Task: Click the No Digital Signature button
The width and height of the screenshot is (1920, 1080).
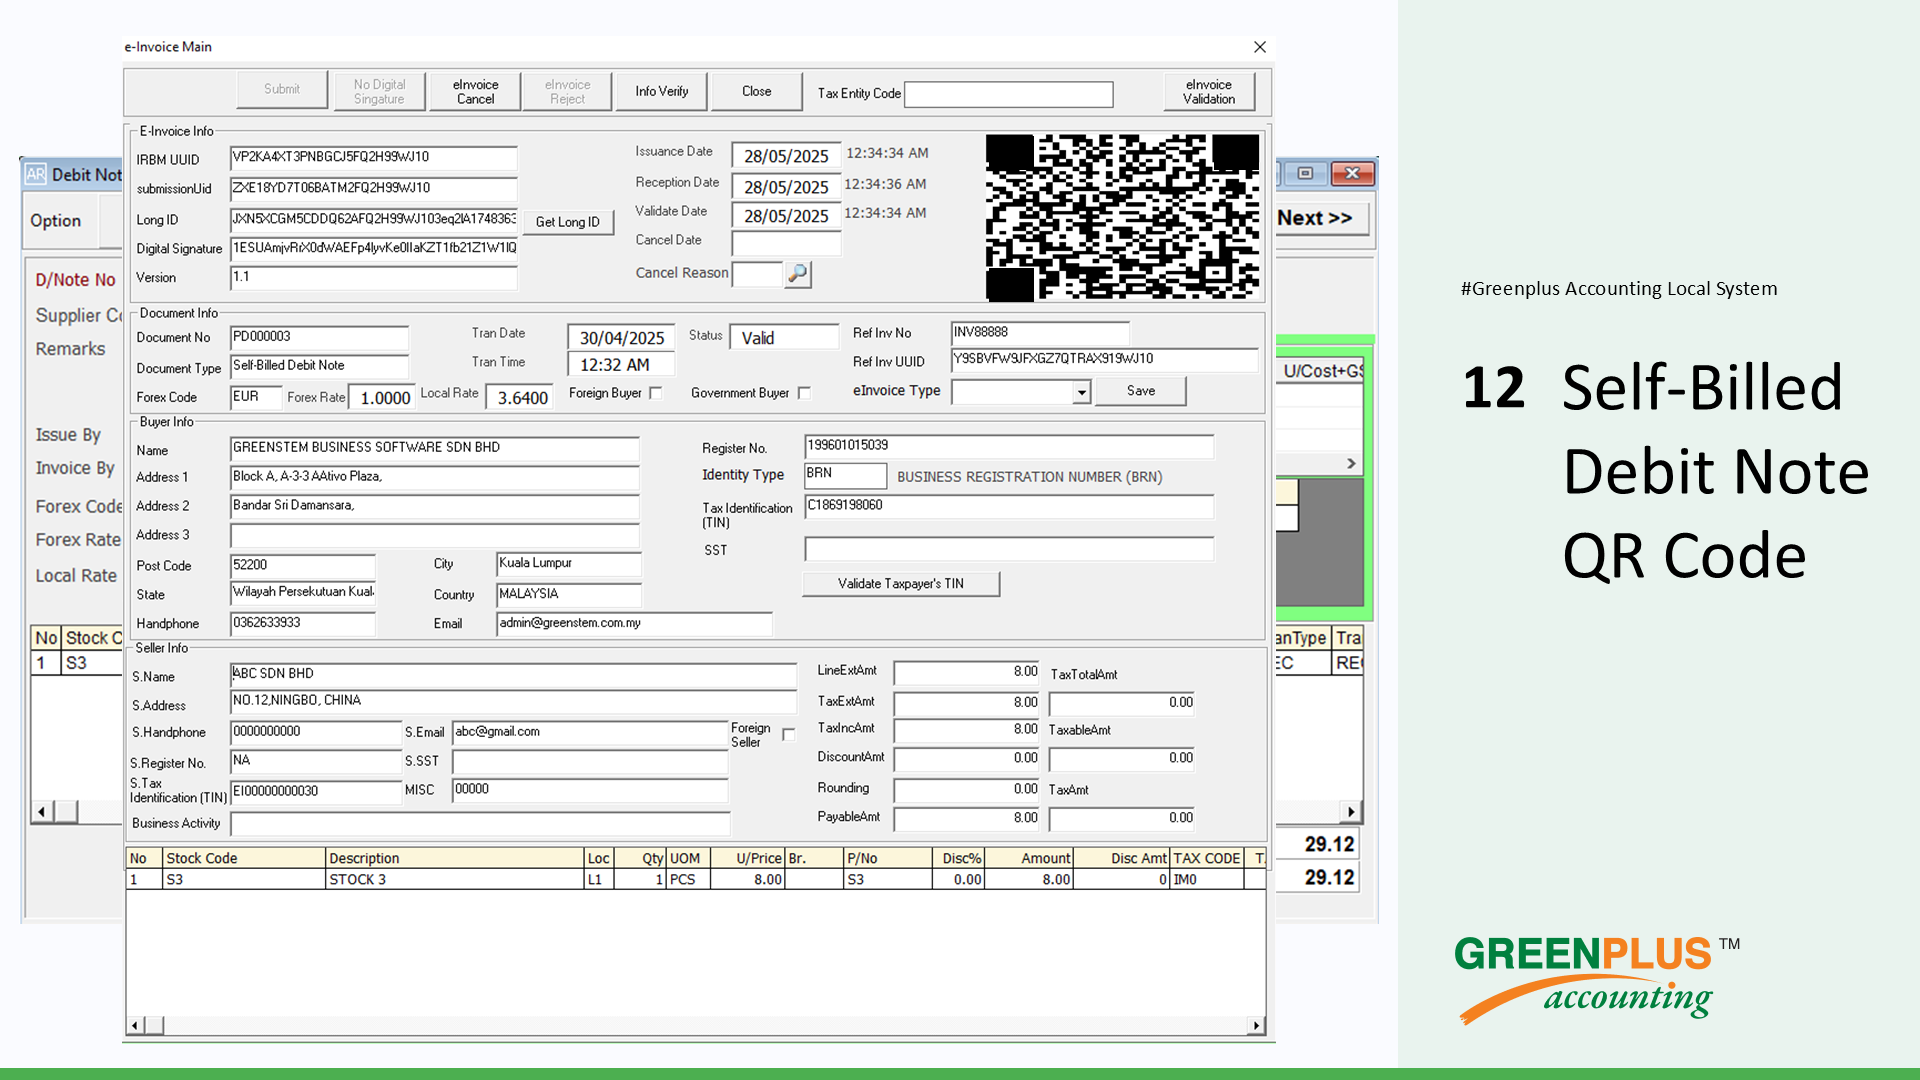Action: 379,91
